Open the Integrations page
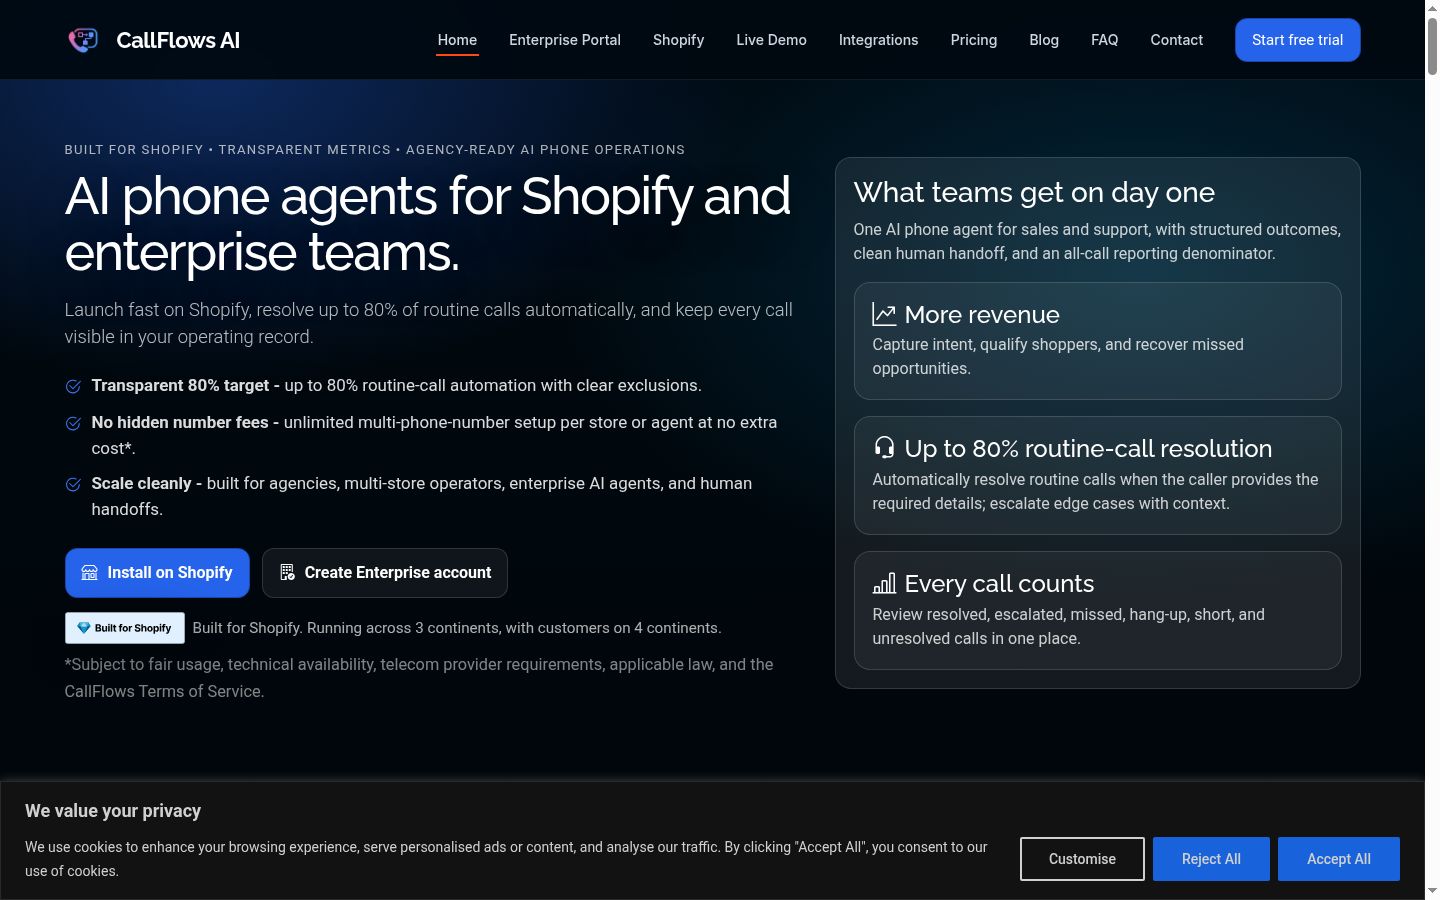Image resolution: width=1440 pixels, height=900 pixels. (x=878, y=40)
